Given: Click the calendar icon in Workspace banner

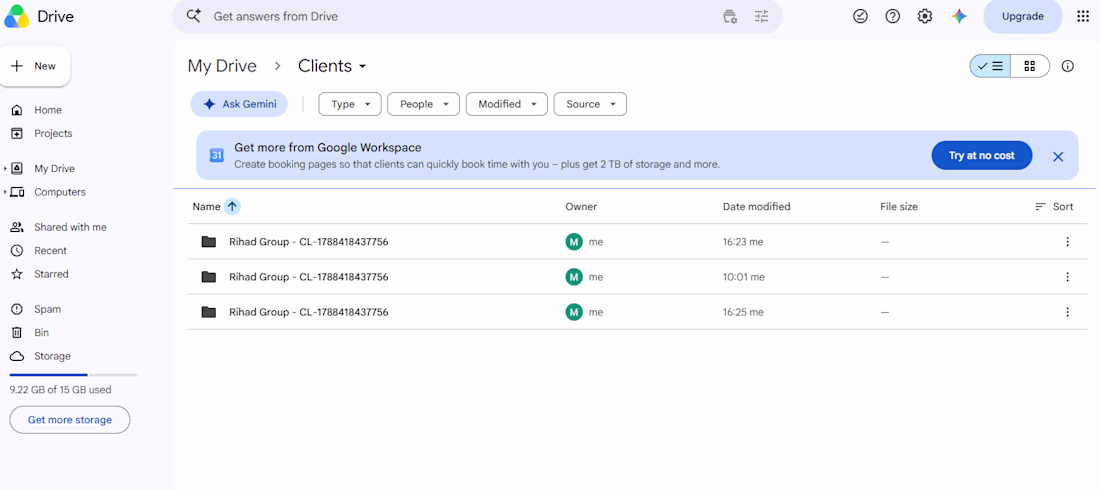Looking at the screenshot, I should [217, 155].
